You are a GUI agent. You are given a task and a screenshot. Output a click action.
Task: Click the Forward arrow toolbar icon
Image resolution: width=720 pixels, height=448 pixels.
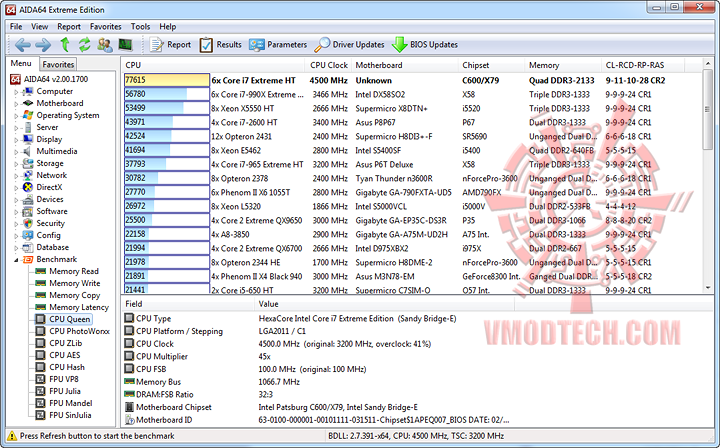(43, 45)
